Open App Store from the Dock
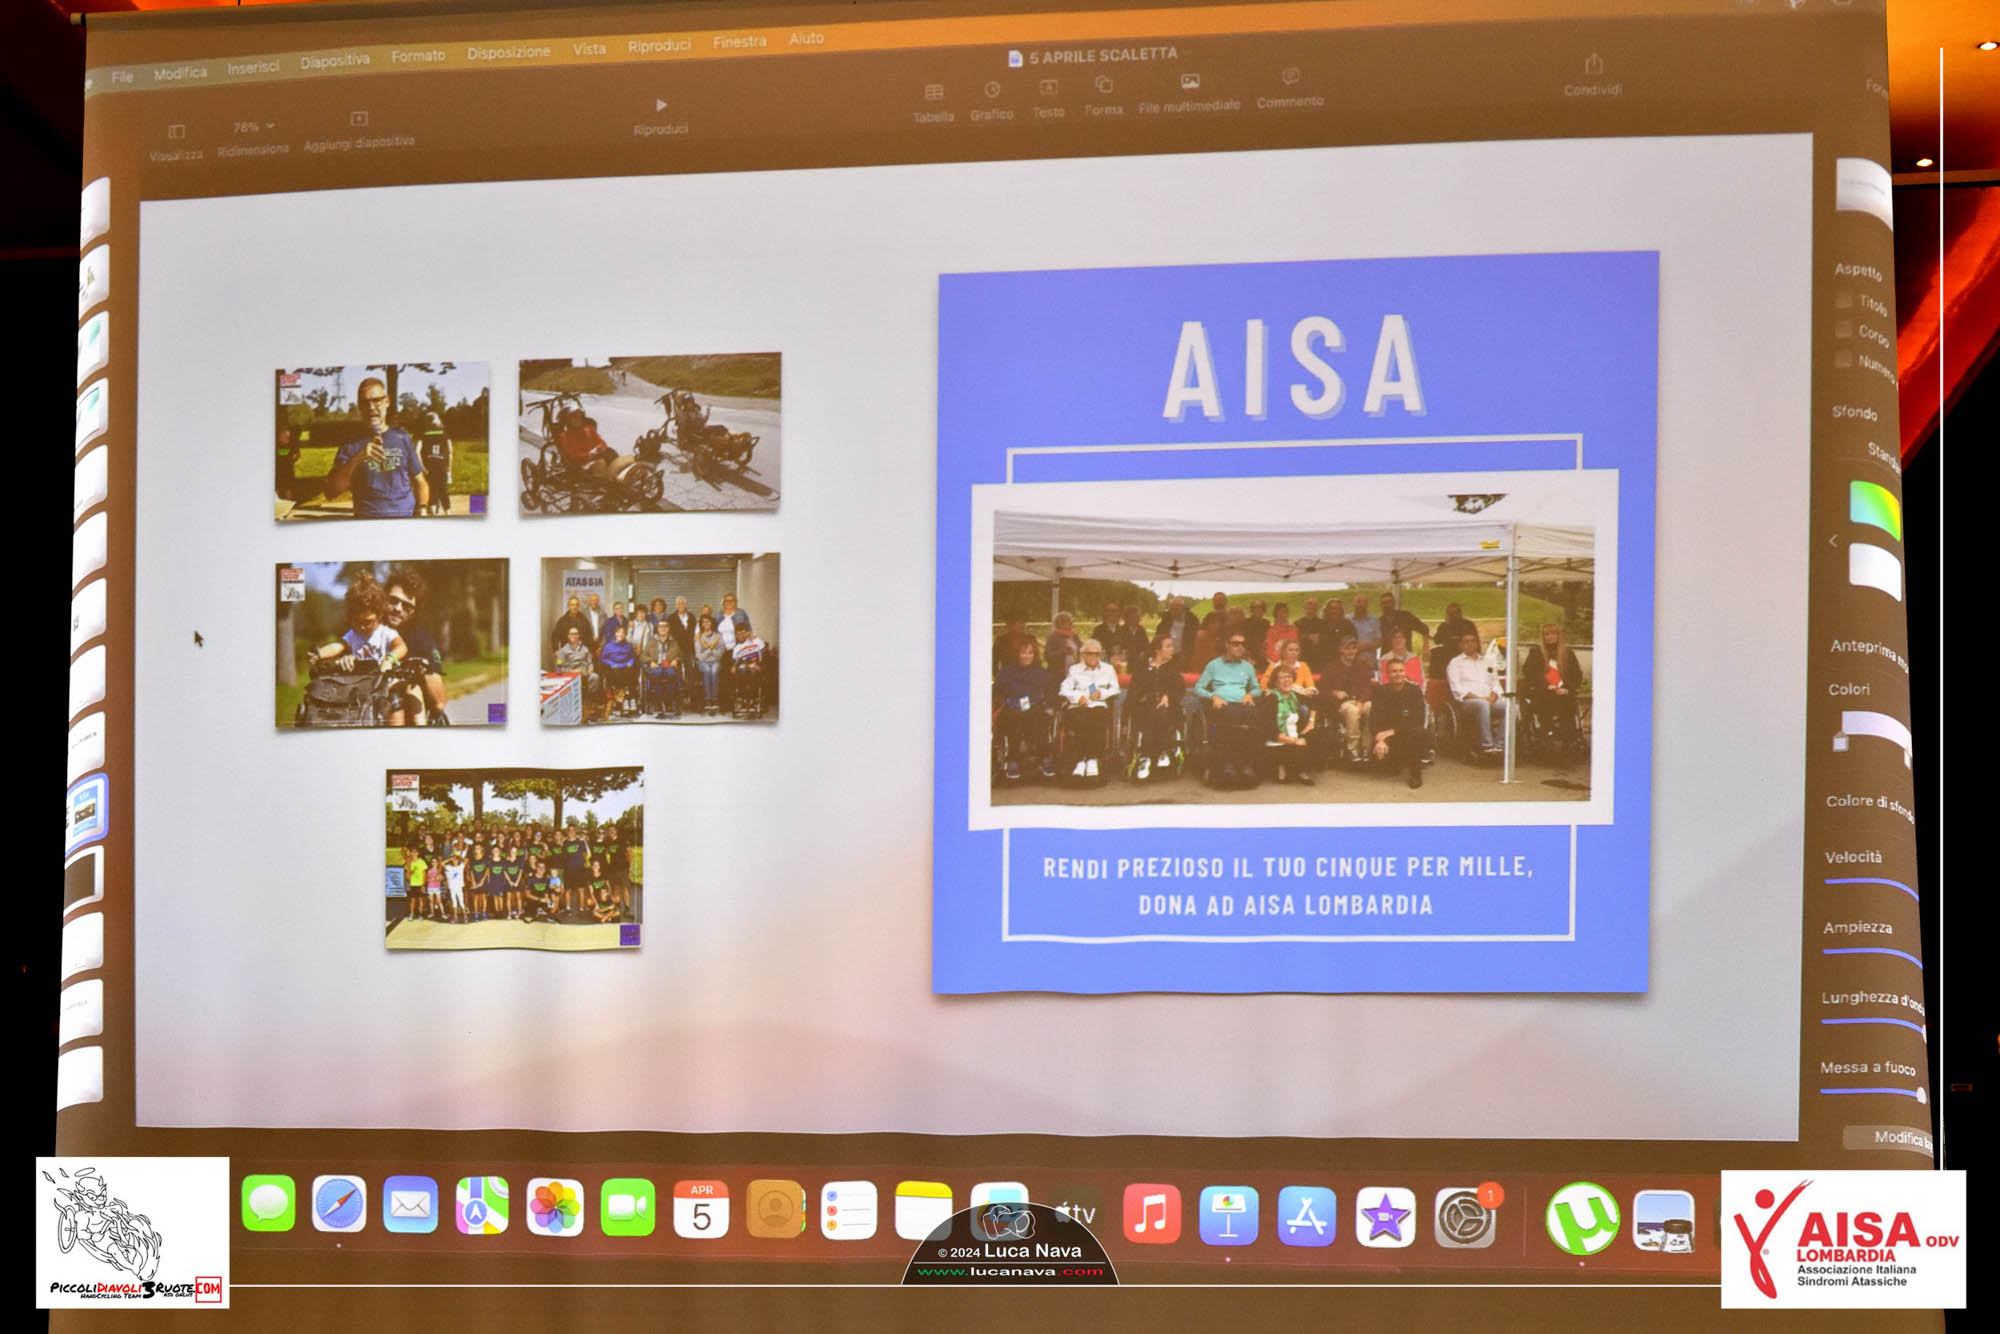 click(1307, 1216)
